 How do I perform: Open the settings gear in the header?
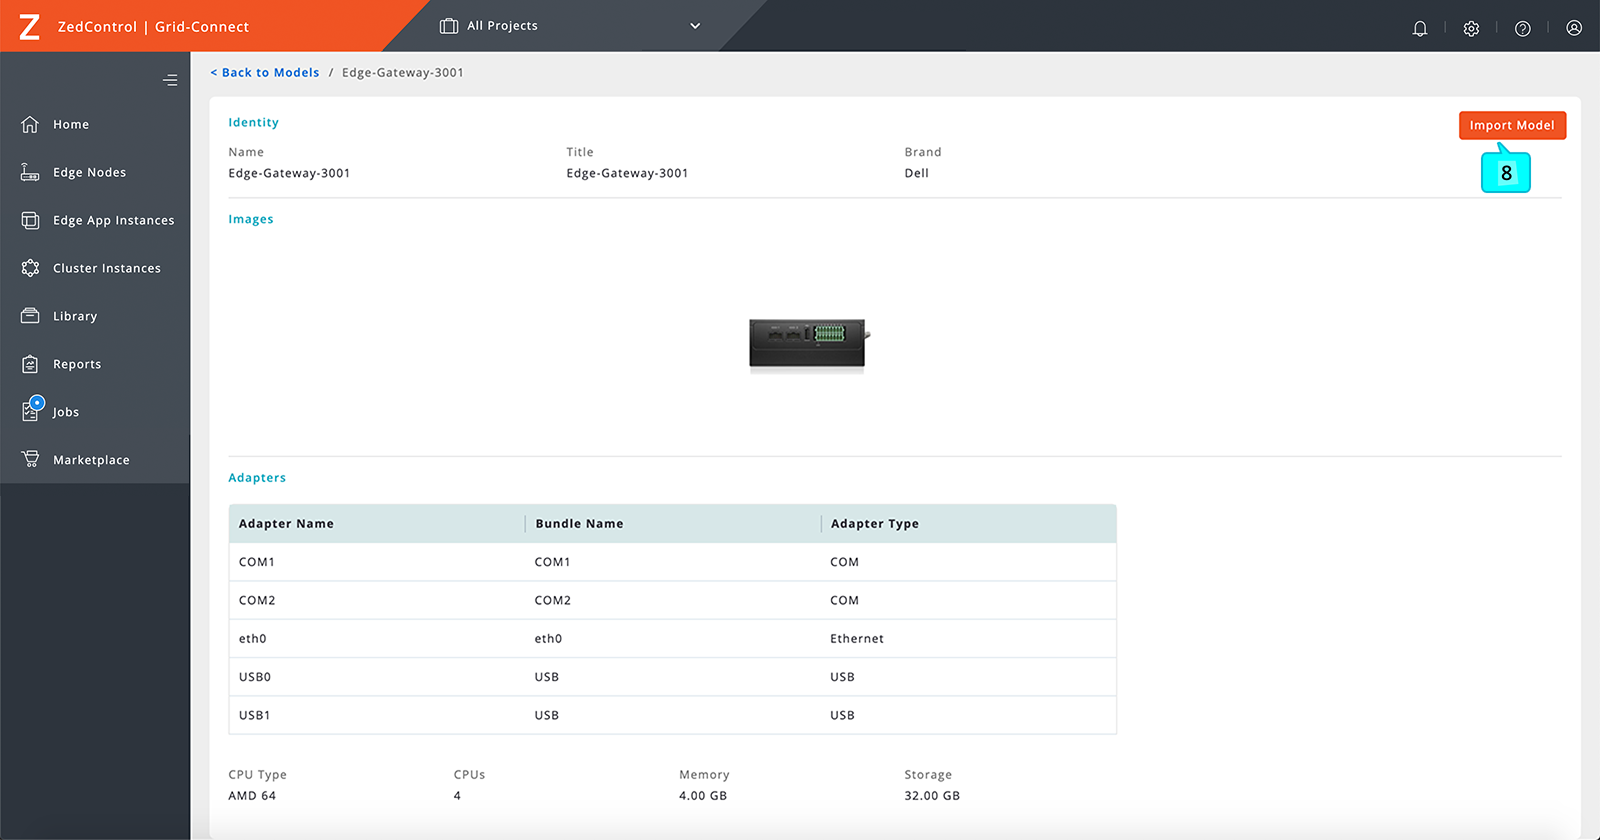(1471, 28)
